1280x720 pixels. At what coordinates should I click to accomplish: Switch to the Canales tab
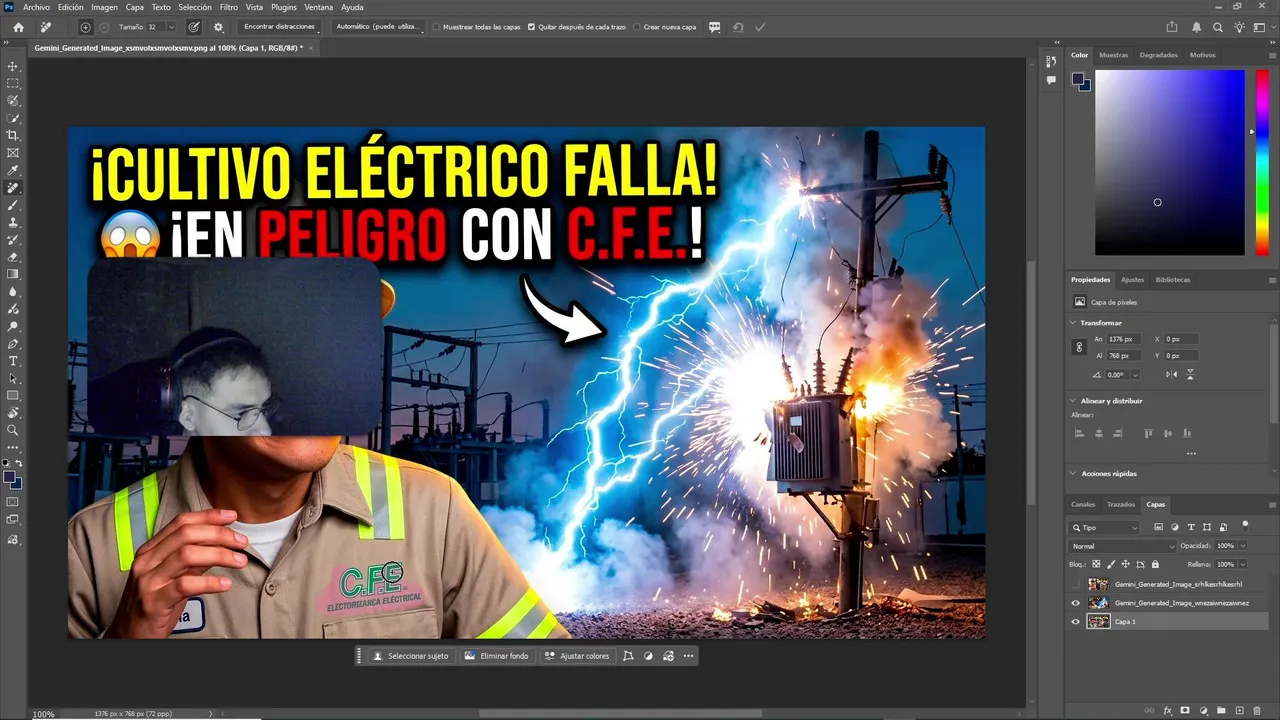click(1083, 504)
